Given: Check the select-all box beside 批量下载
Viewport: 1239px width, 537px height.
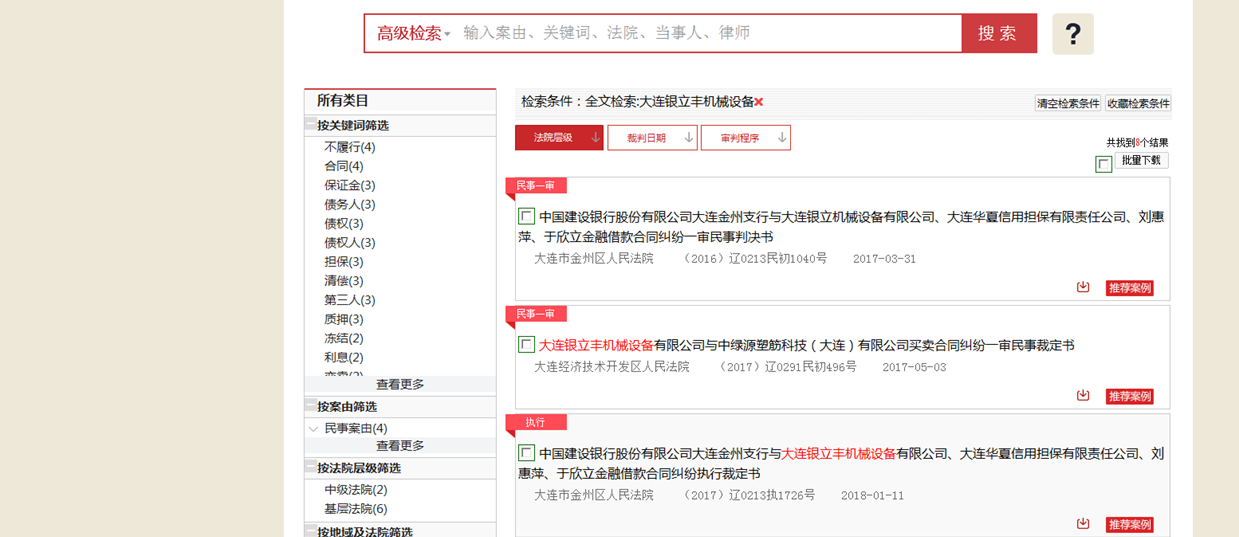Looking at the screenshot, I should pos(1103,164).
